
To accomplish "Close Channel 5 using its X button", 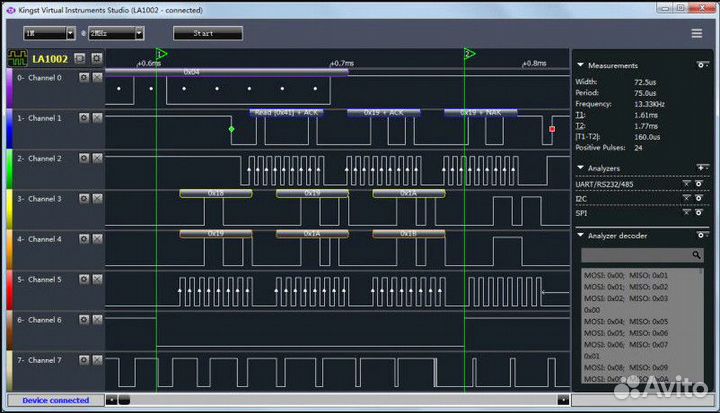I will coord(97,280).
